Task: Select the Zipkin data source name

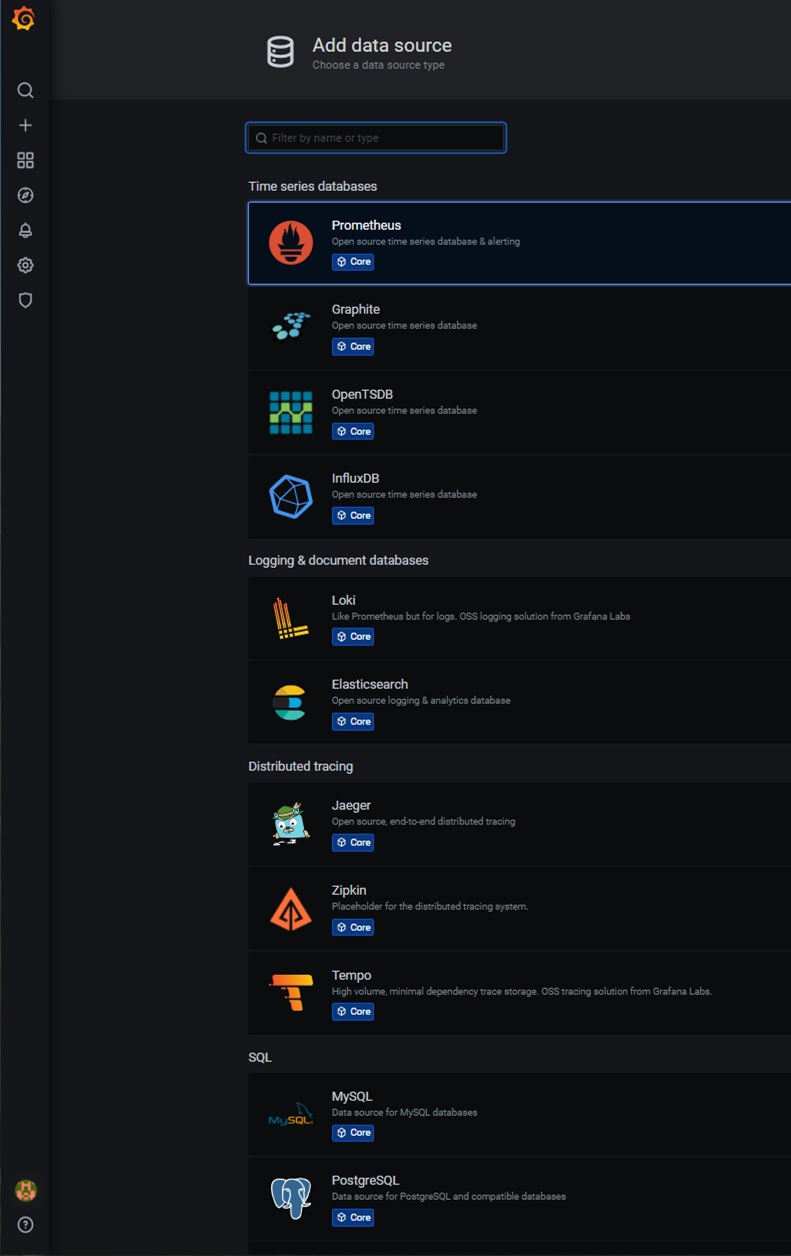Action: (x=349, y=890)
